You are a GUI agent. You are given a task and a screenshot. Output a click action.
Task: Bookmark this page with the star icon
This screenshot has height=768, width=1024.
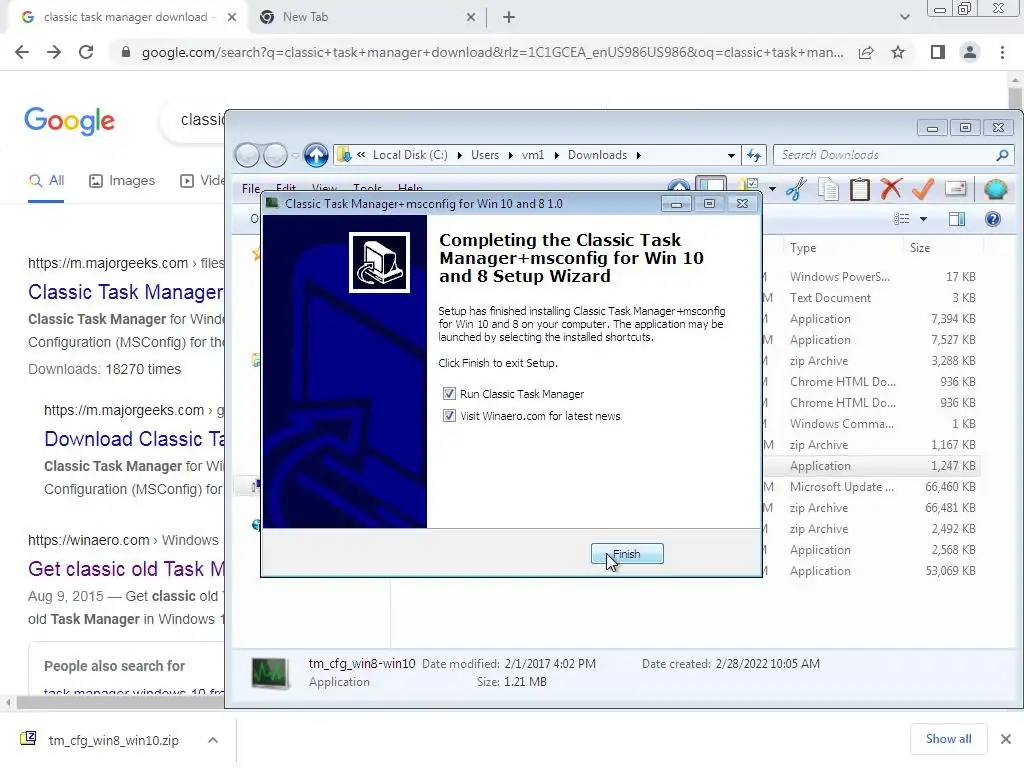click(898, 52)
